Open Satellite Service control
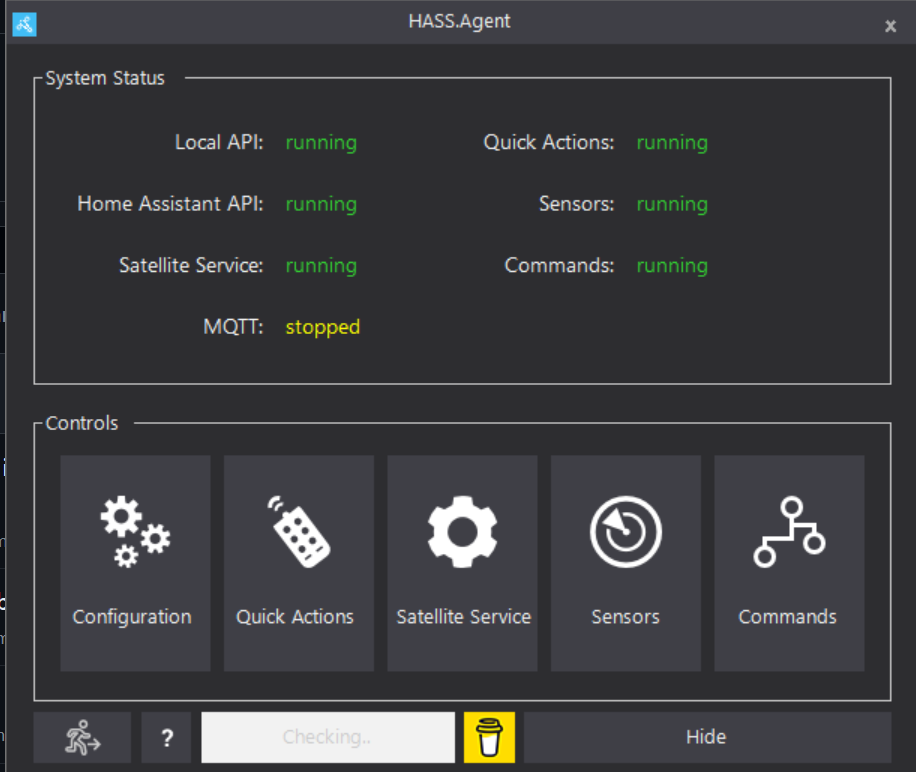The width and height of the screenshot is (916, 772). click(462, 563)
